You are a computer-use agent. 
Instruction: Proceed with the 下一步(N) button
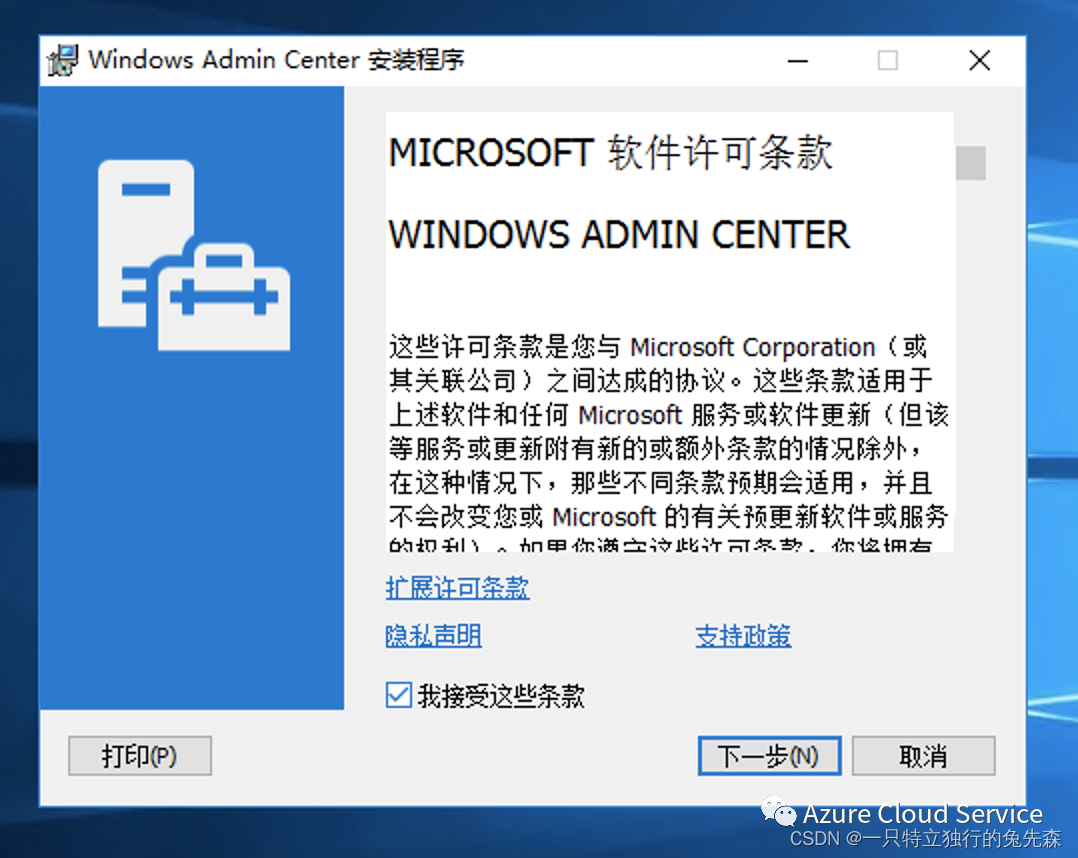pos(769,756)
